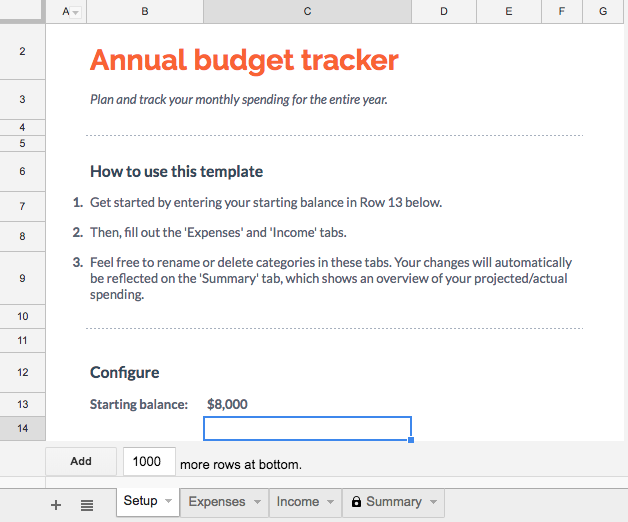The image size is (628, 522).
Task: Open the Summary sheet tab
Action: (393, 502)
